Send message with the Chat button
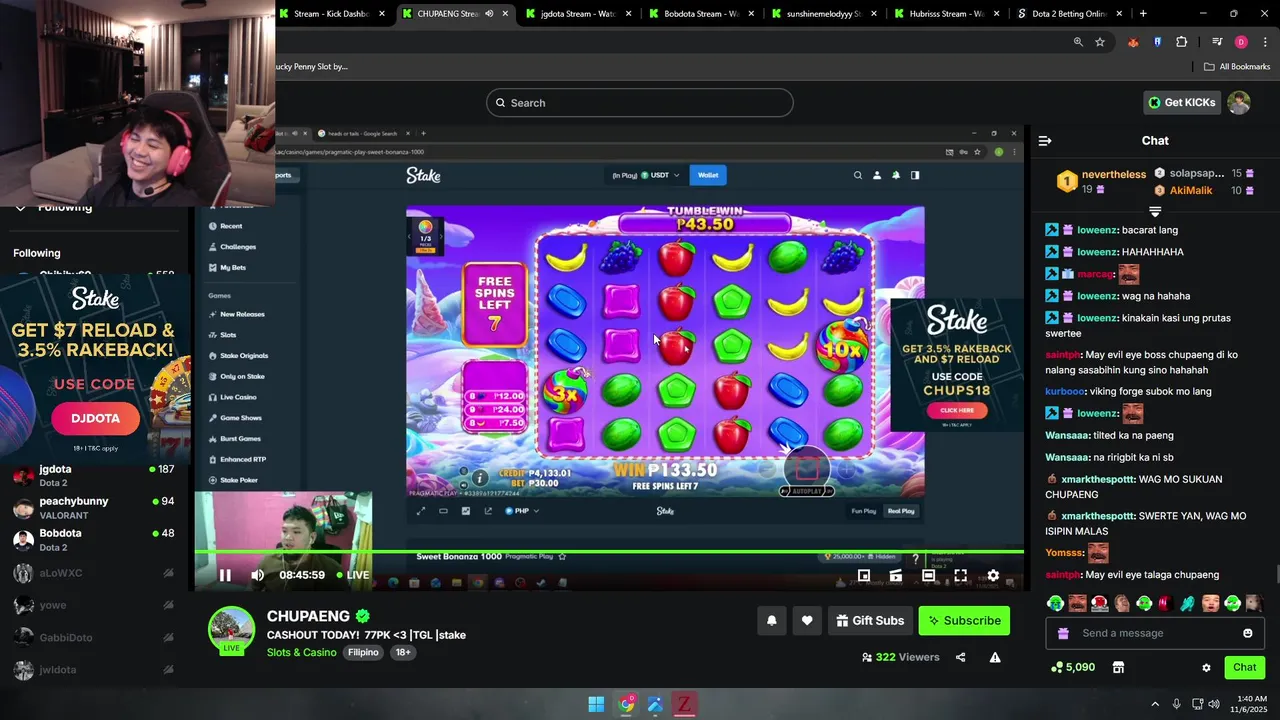 pos(1244,667)
